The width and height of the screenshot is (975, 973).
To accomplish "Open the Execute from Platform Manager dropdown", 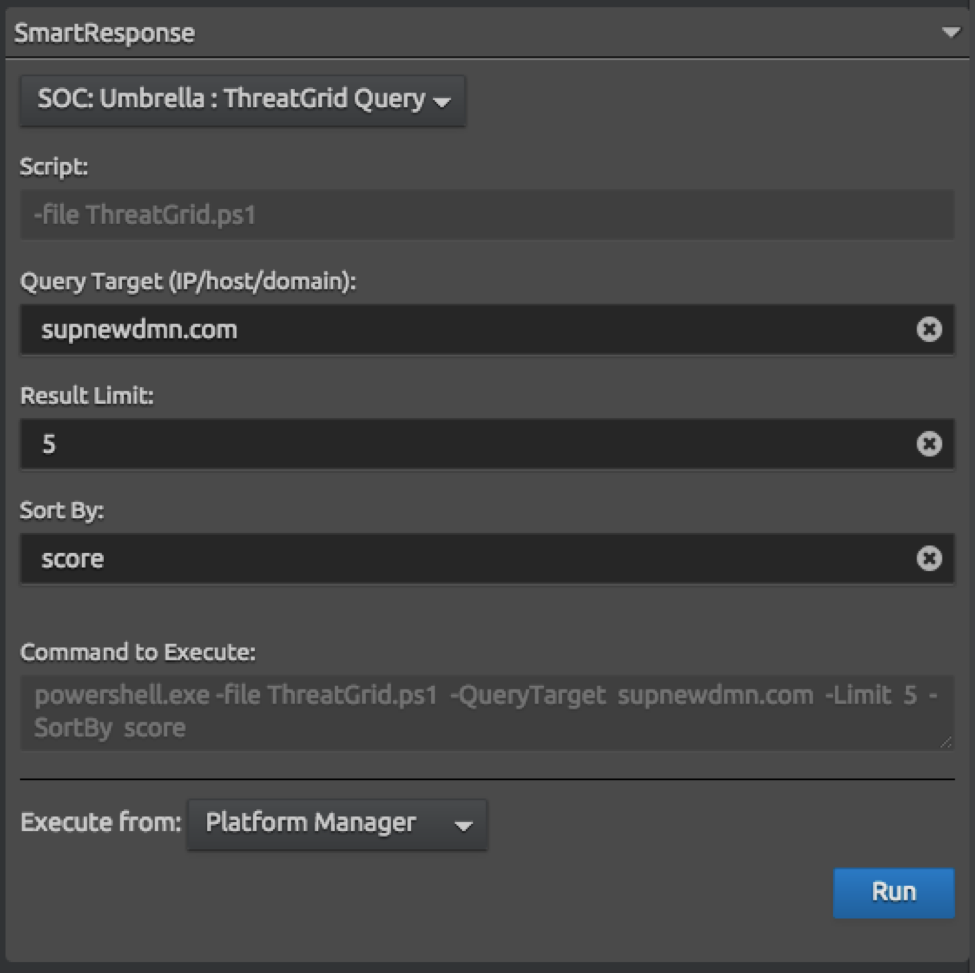I will pyautogui.click(x=337, y=824).
